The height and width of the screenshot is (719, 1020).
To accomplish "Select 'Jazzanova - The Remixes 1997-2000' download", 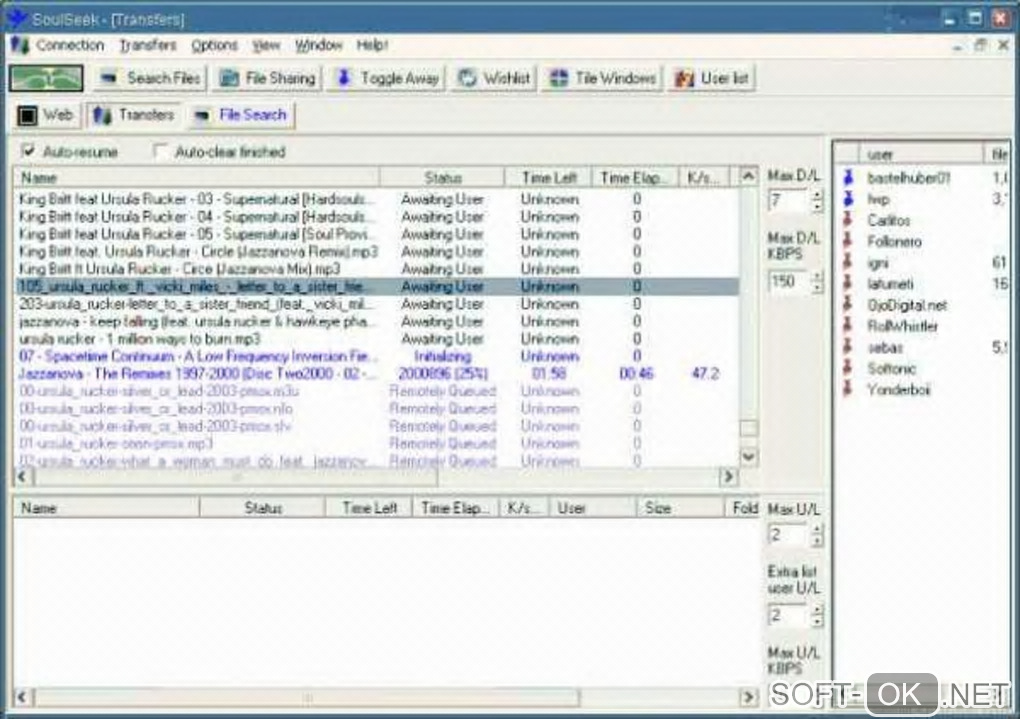I will click(377, 373).
